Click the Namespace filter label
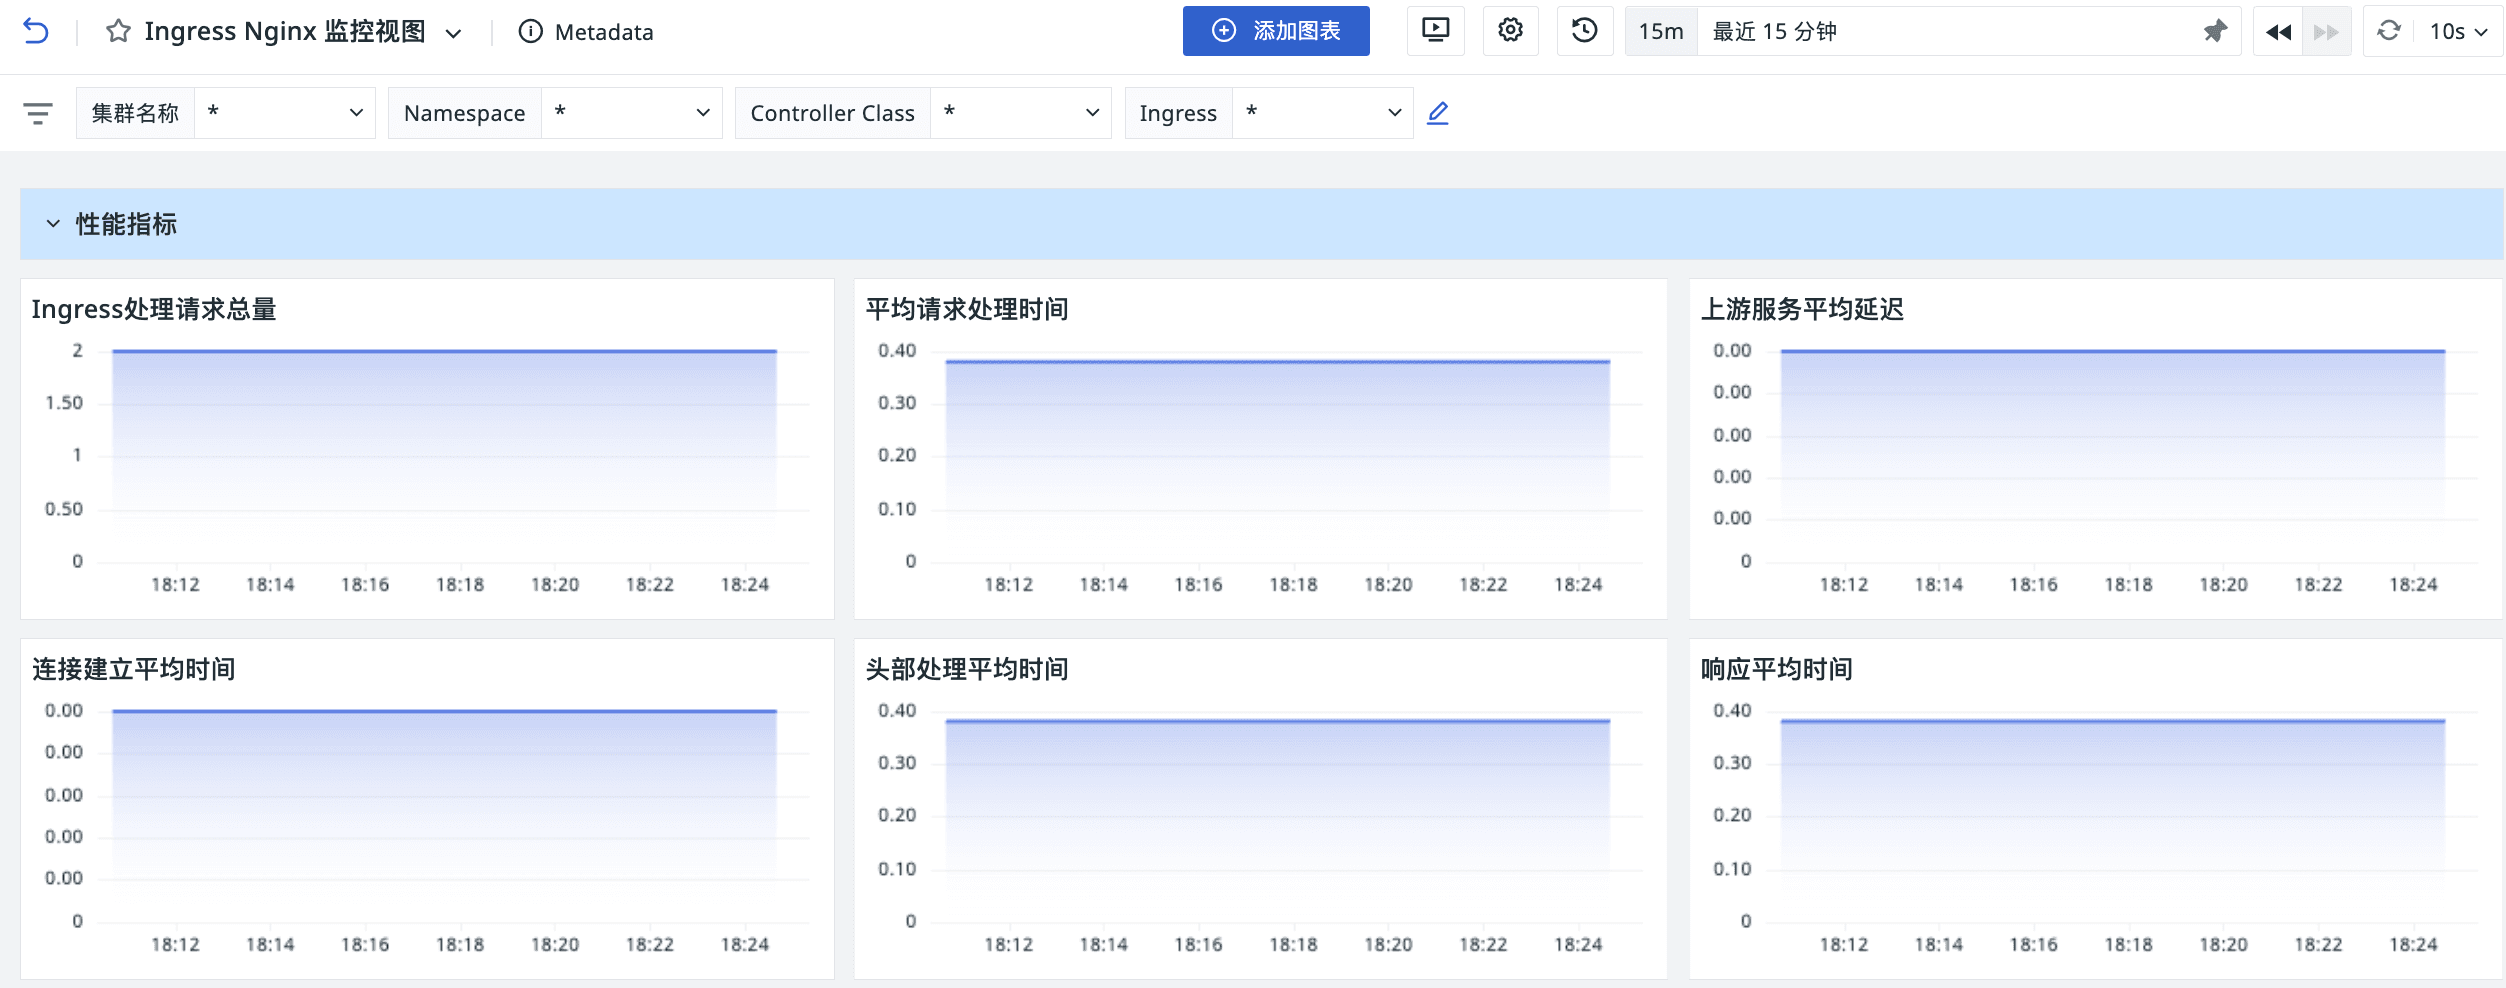This screenshot has width=2506, height=988. (465, 113)
